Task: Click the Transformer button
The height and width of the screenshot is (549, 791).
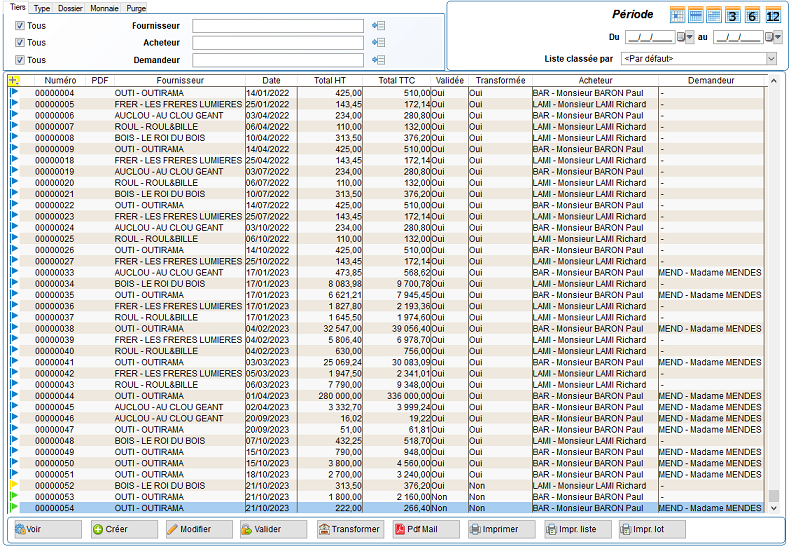Action: pyautogui.click(x=350, y=529)
